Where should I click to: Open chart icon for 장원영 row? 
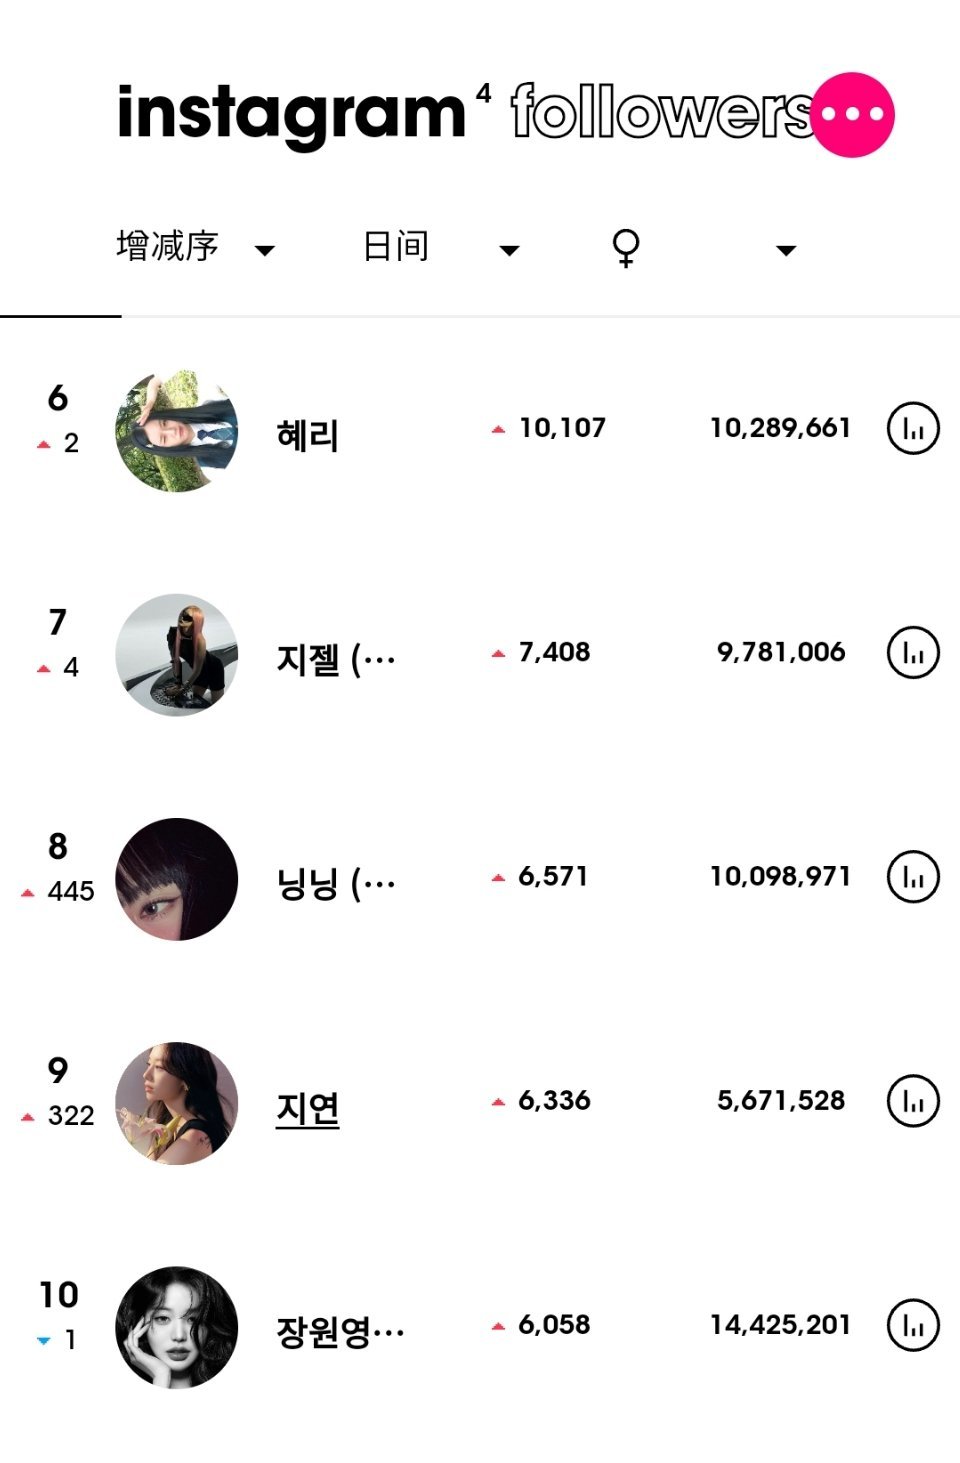pos(913,1325)
